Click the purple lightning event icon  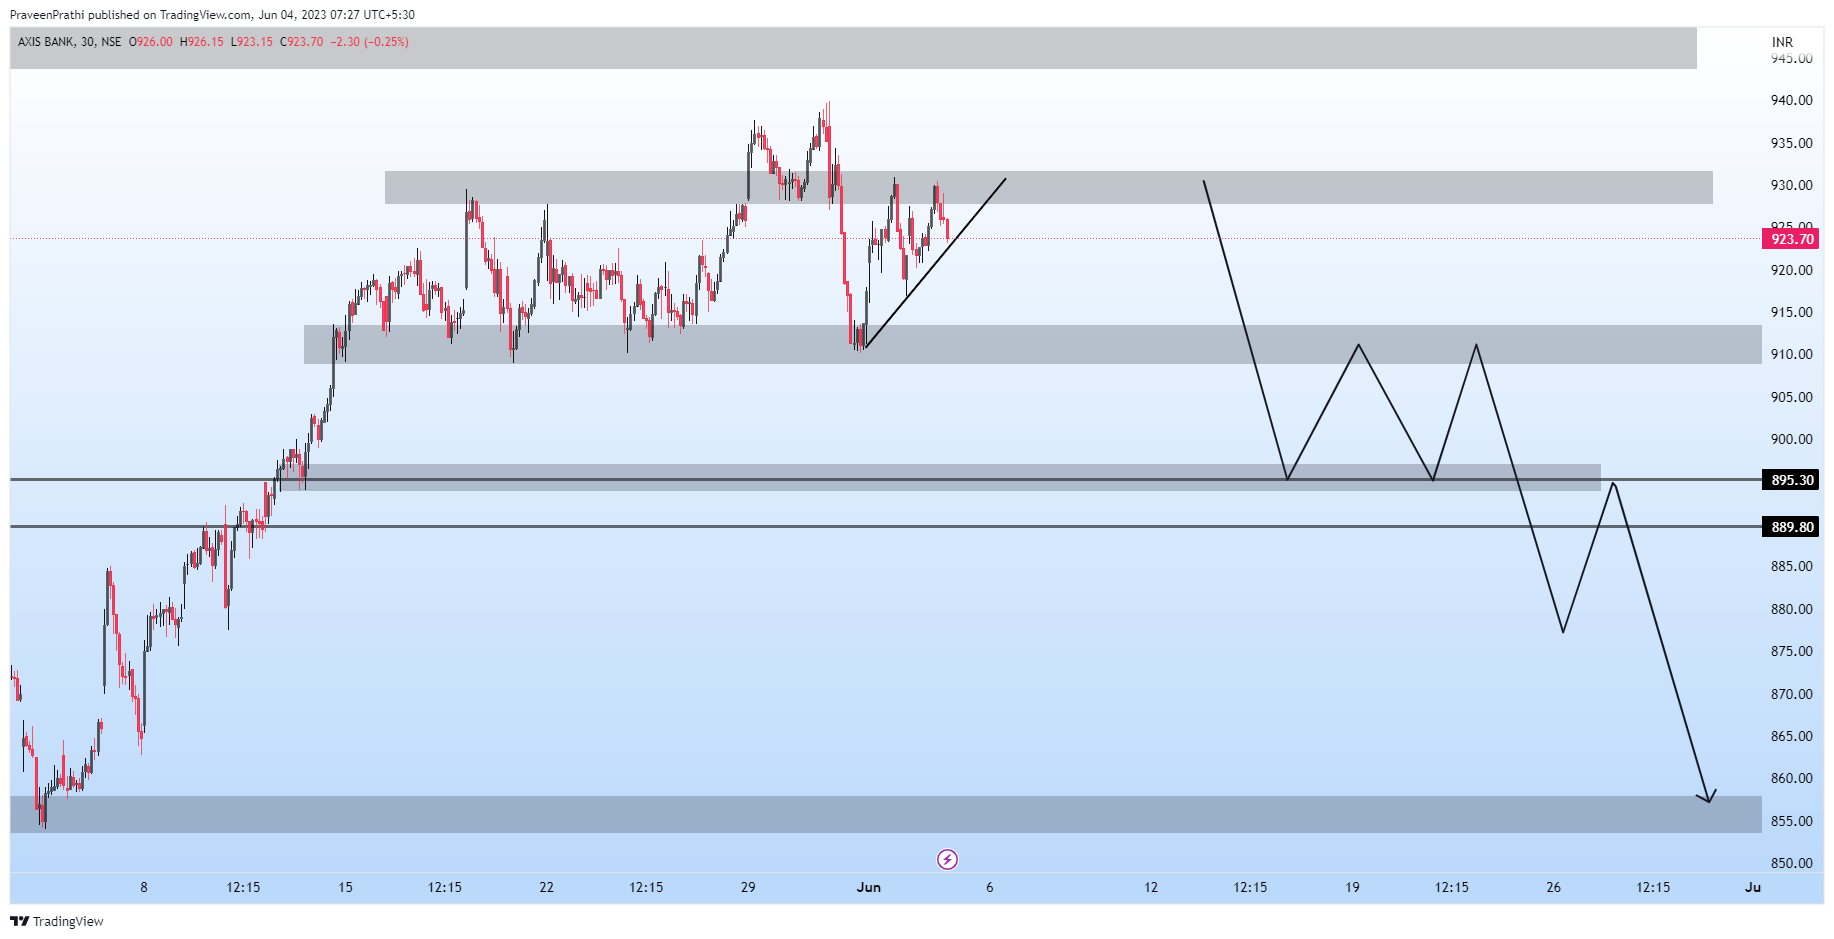pos(947,859)
